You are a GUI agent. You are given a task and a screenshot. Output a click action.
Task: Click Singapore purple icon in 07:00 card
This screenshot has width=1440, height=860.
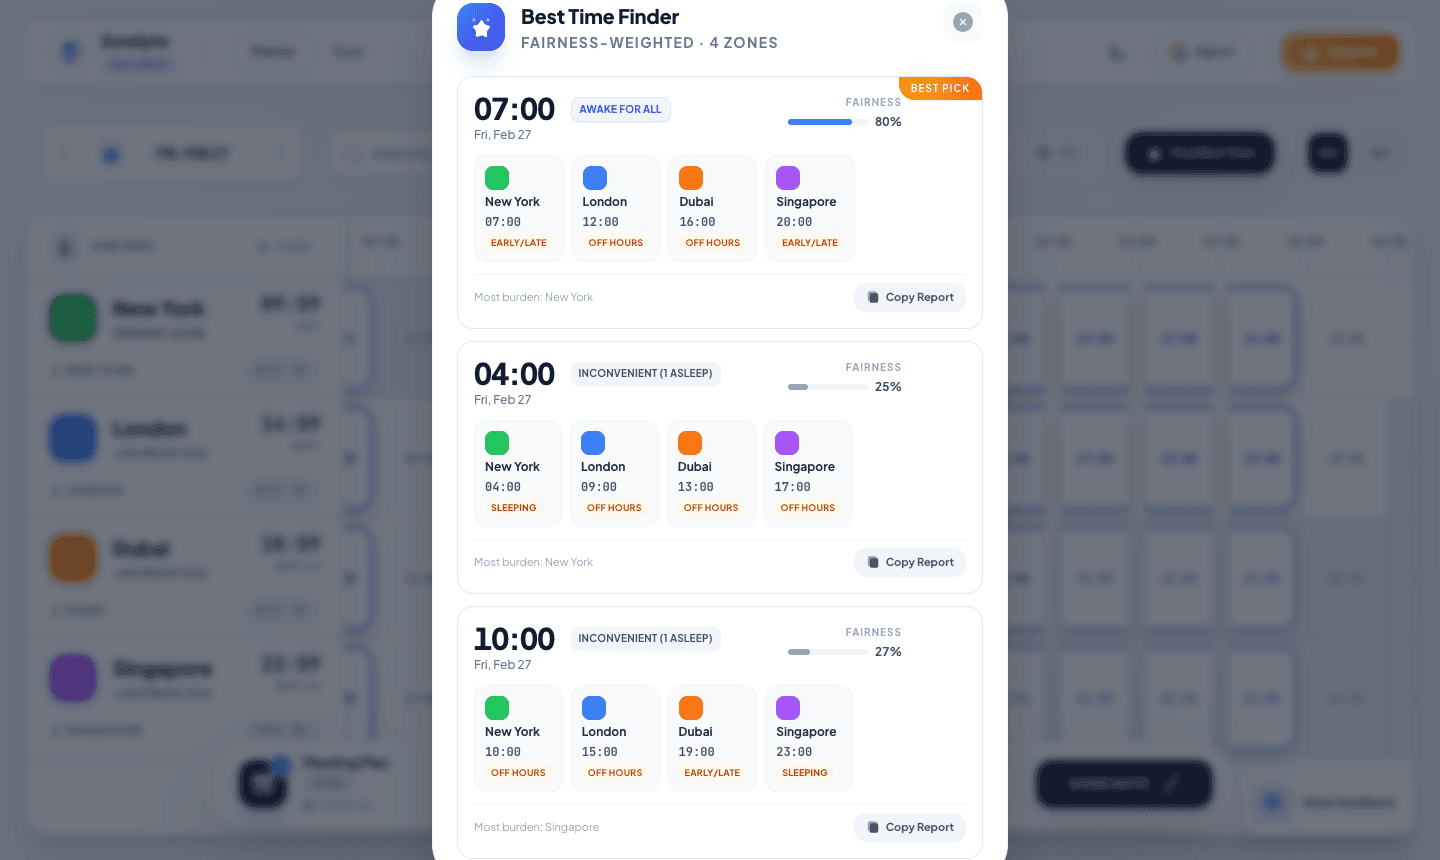(788, 178)
